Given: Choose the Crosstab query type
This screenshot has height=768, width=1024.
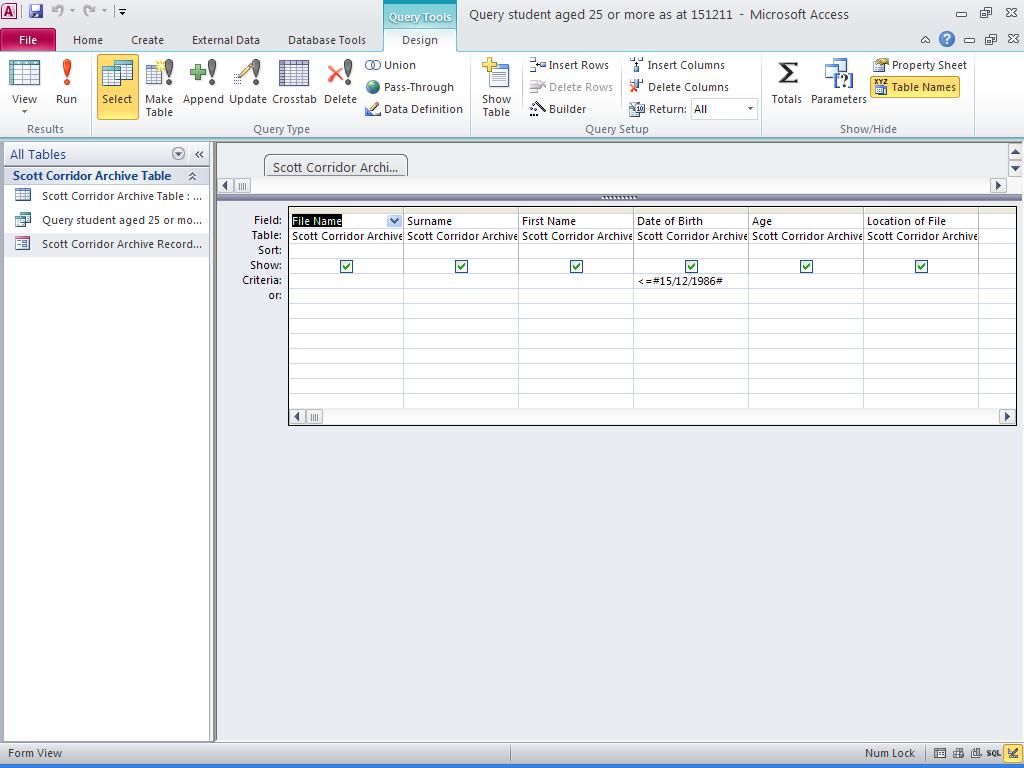Looking at the screenshot, I should [294, 82].
